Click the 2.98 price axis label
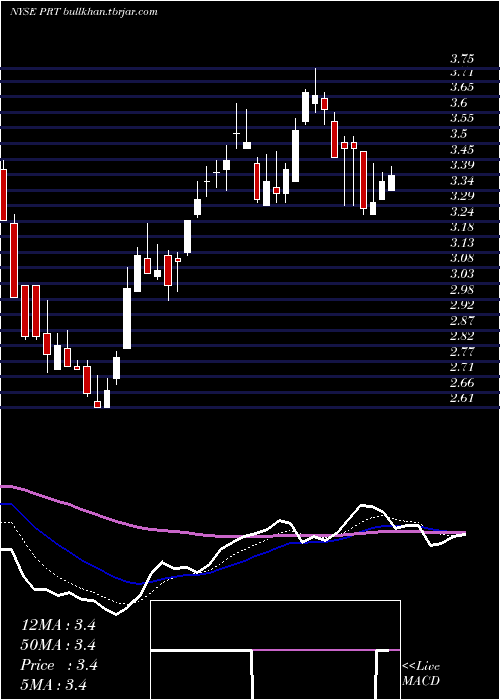The width and height of the screenshot is (500, 700). click(462, 290)
